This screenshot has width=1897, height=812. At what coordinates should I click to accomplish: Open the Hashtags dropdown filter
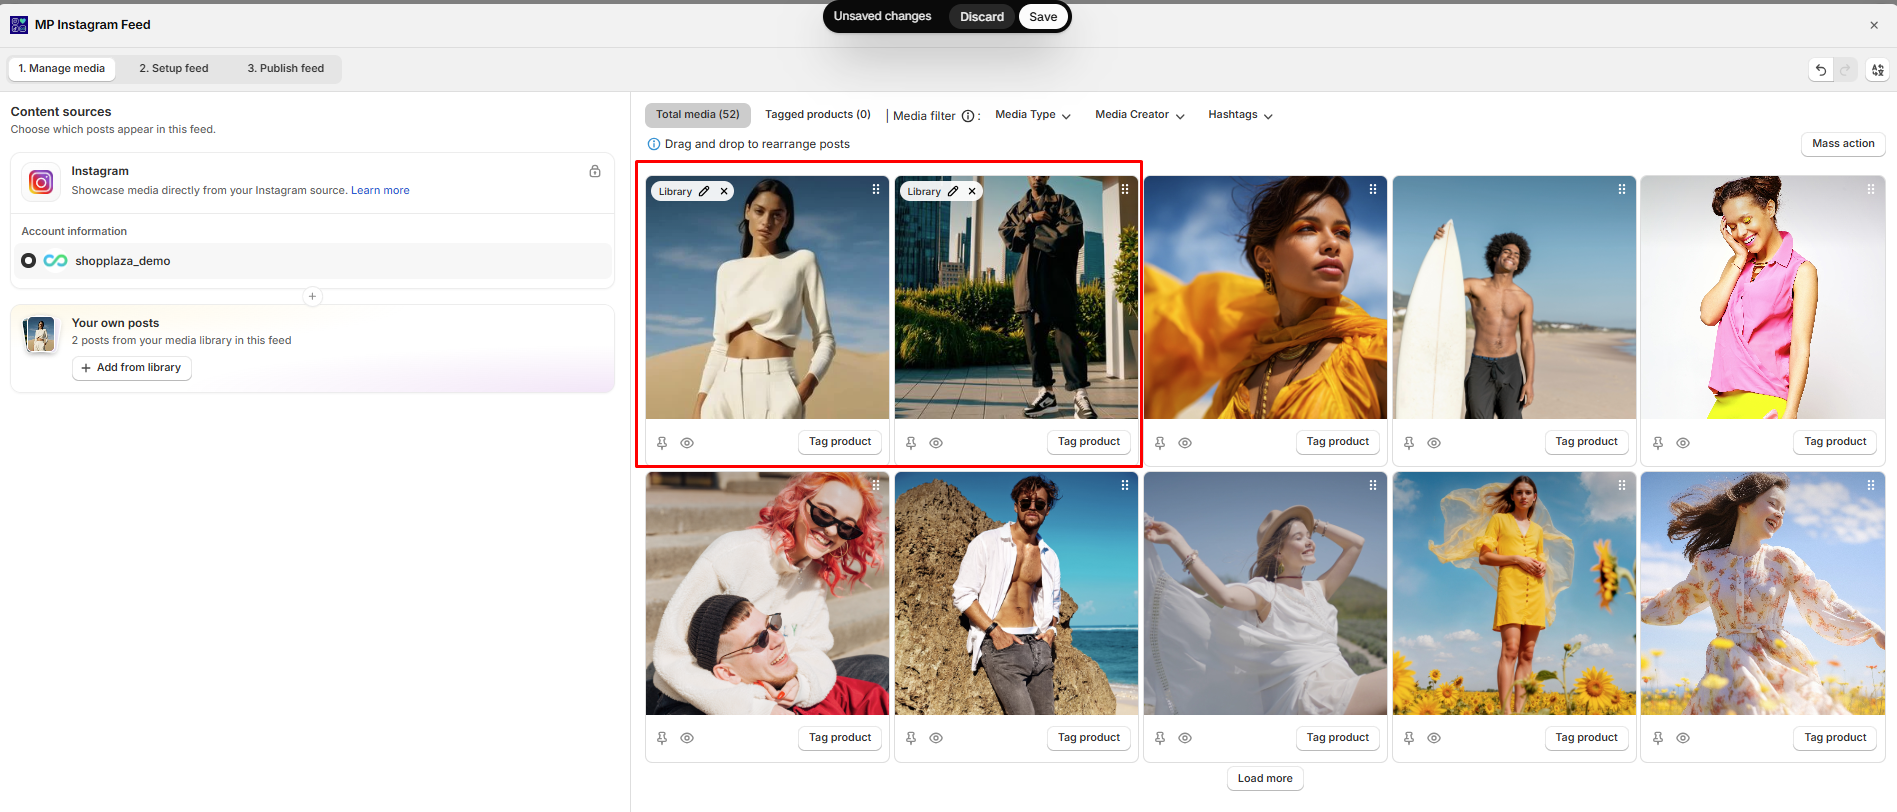pos(1240,115)
